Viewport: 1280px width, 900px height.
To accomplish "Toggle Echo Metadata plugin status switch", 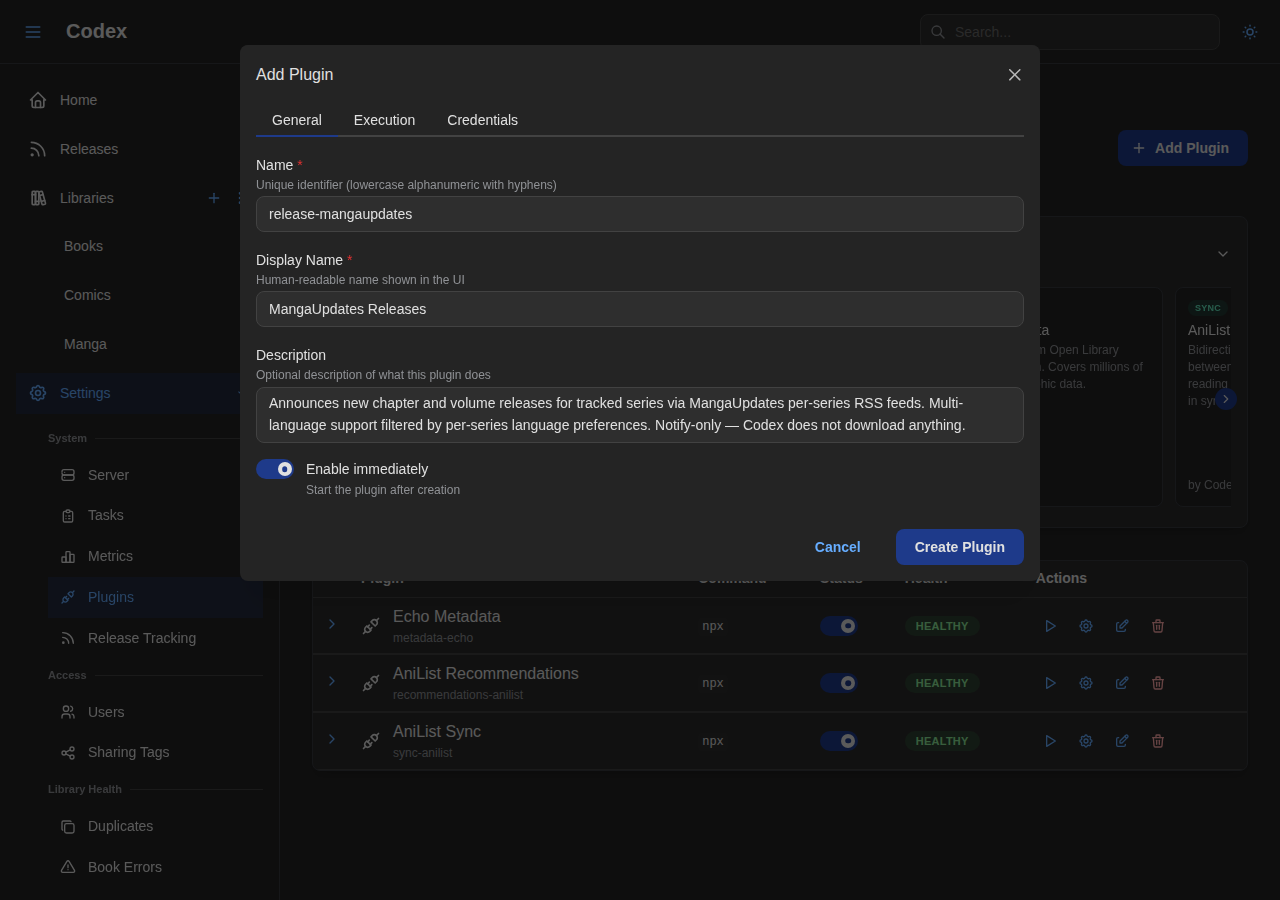I will point(839,626).
